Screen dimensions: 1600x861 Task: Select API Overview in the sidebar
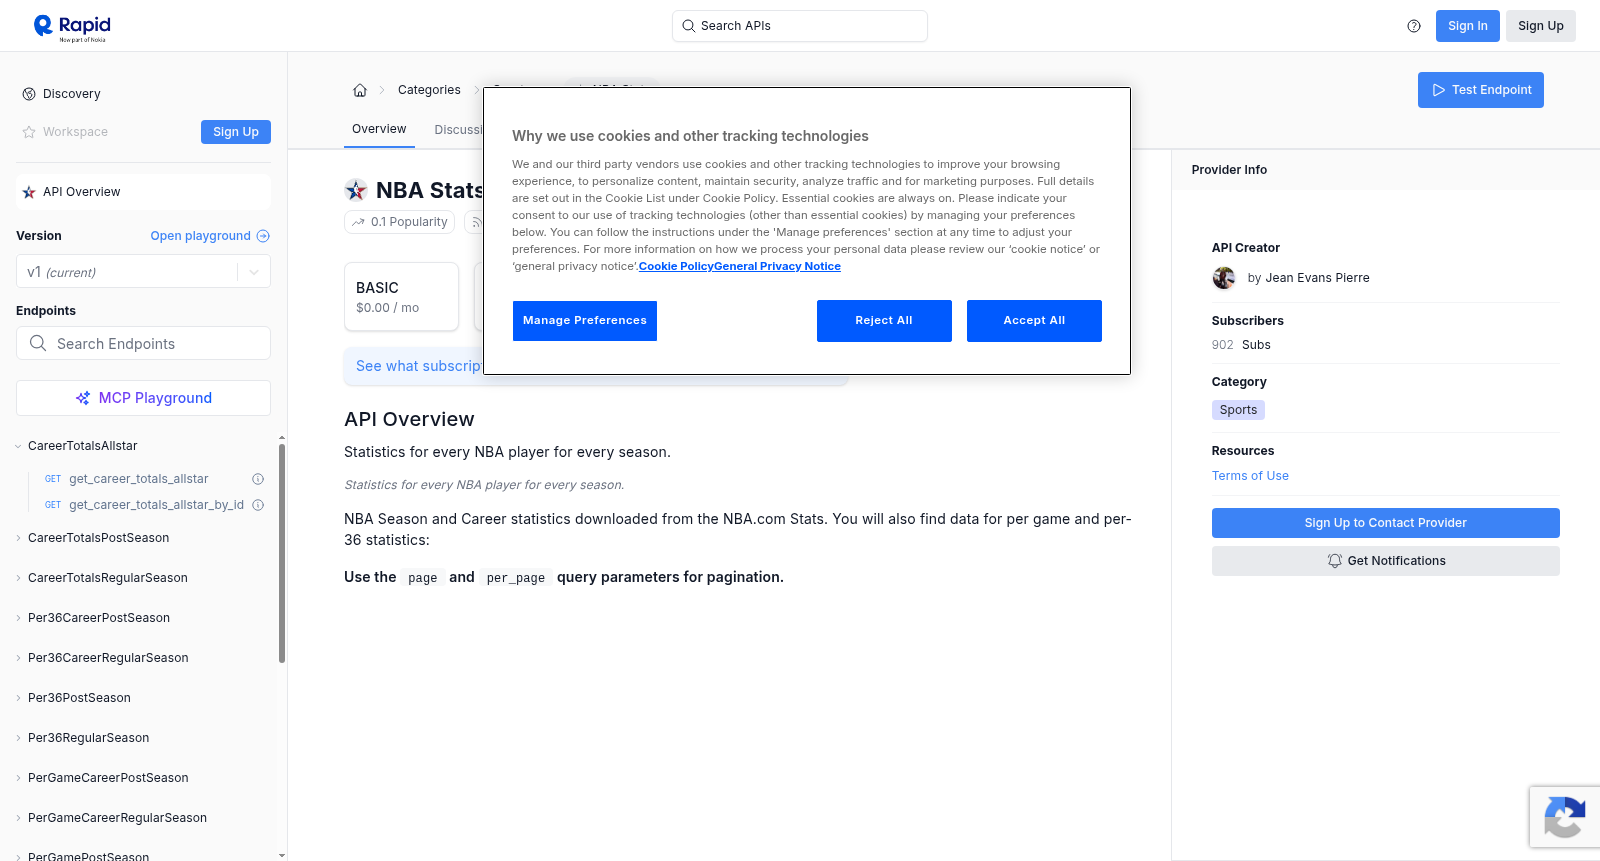[143, 192]
